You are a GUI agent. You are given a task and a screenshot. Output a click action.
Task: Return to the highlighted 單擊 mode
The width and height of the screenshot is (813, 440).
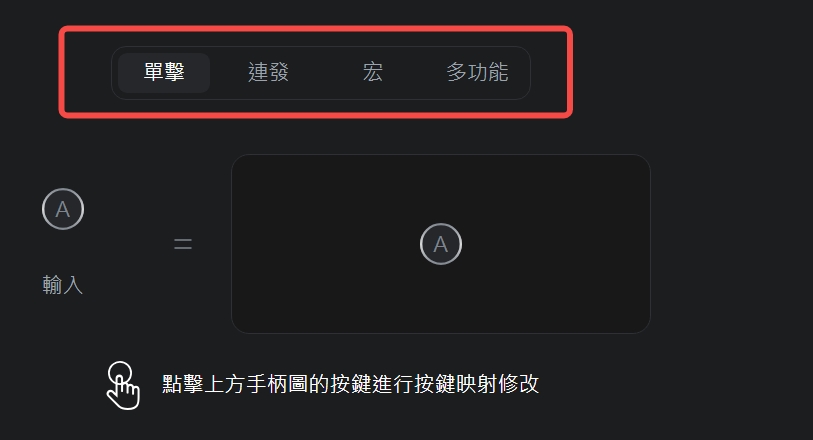164,73
